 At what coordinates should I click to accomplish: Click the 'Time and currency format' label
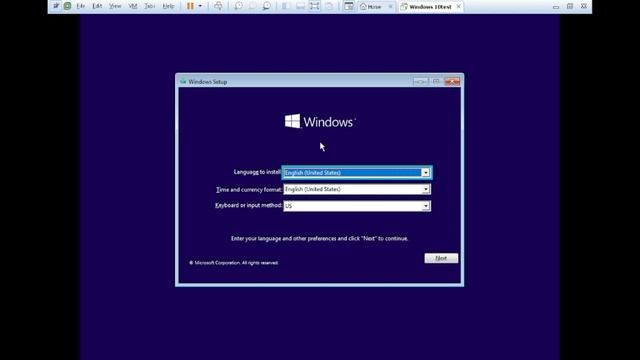(x=249, y=189)
